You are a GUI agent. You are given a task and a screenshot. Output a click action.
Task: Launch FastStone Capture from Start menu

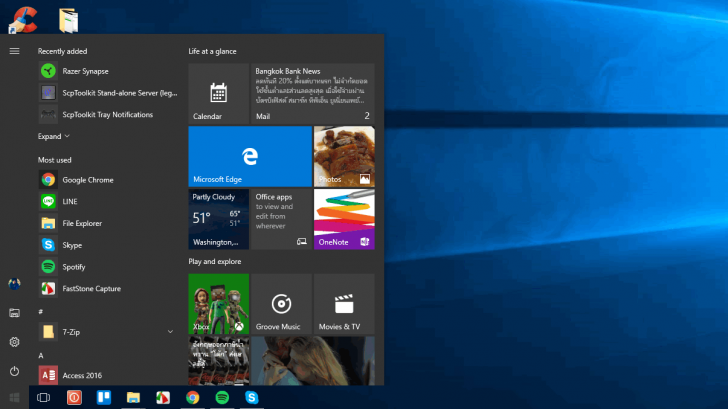pos(108,288)
